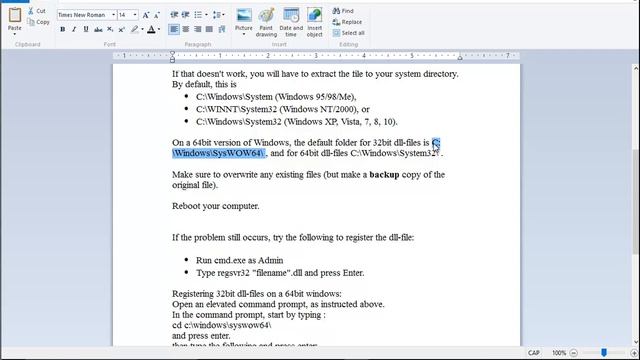Apply the text highlight color
The width and height of the screenshot is (640, 360).
134,29
